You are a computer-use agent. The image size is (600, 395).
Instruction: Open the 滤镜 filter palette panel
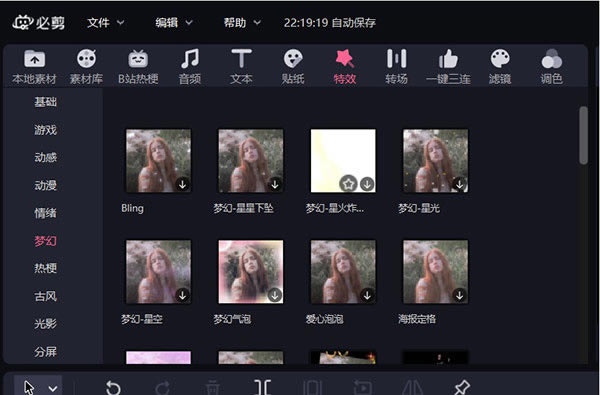(500, 67)
